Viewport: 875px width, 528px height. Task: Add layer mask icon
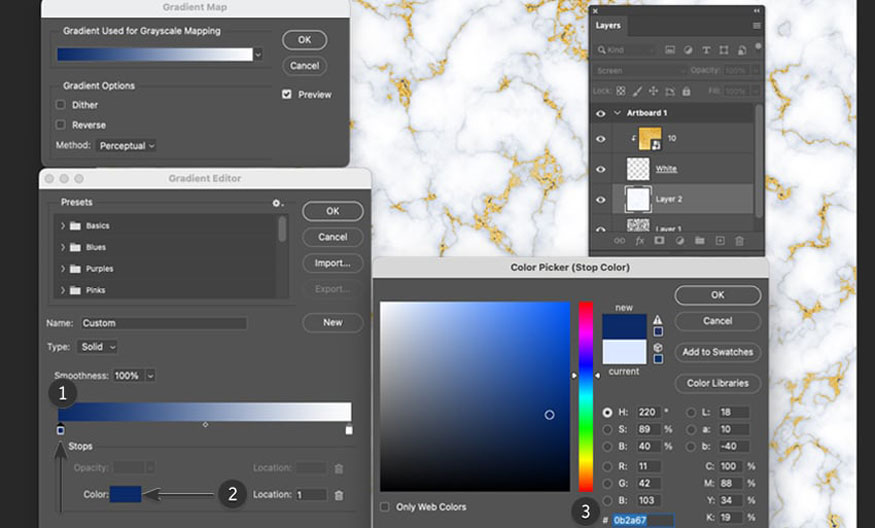tap(660, 241)
